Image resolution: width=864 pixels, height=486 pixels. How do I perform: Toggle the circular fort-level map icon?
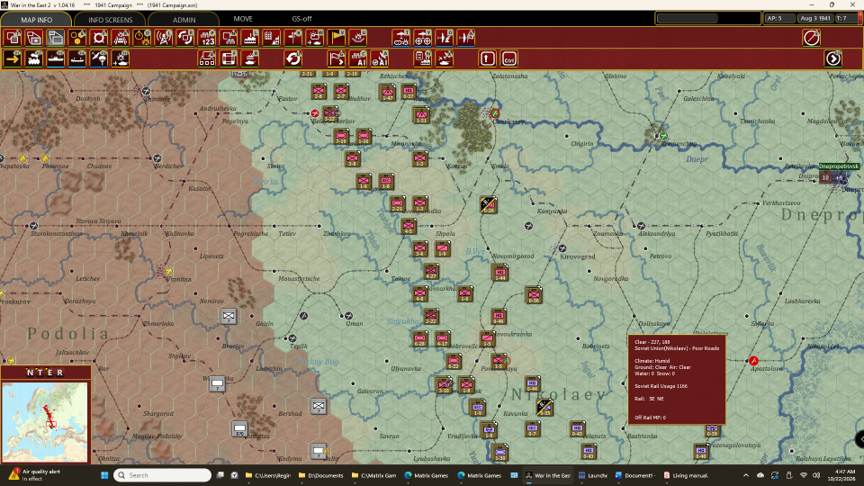pos(99,38)
